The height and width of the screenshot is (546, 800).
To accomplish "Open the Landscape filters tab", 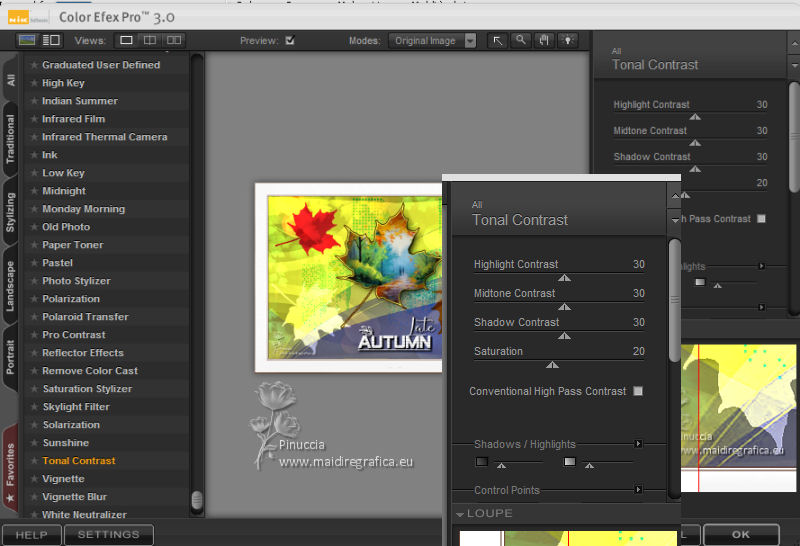I will (x=10, y=286).
